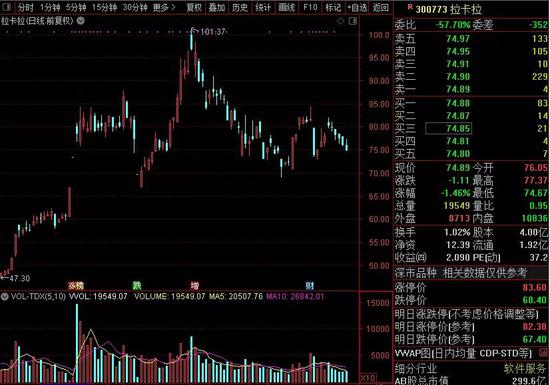Viewport: 550px width, 385px height.
Task: Click the 委比 -57.70% value
Action: tap(452, 25)
